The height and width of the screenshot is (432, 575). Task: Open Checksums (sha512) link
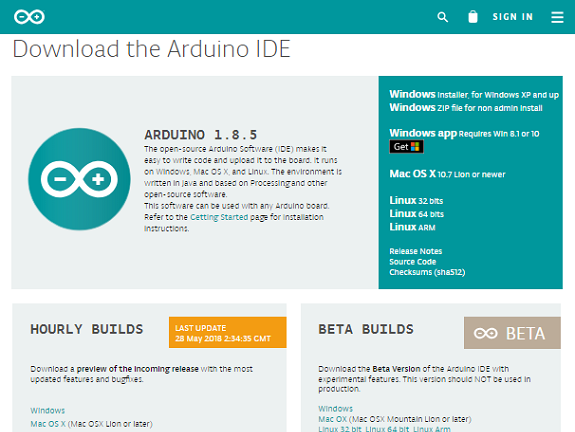point(427,272)
